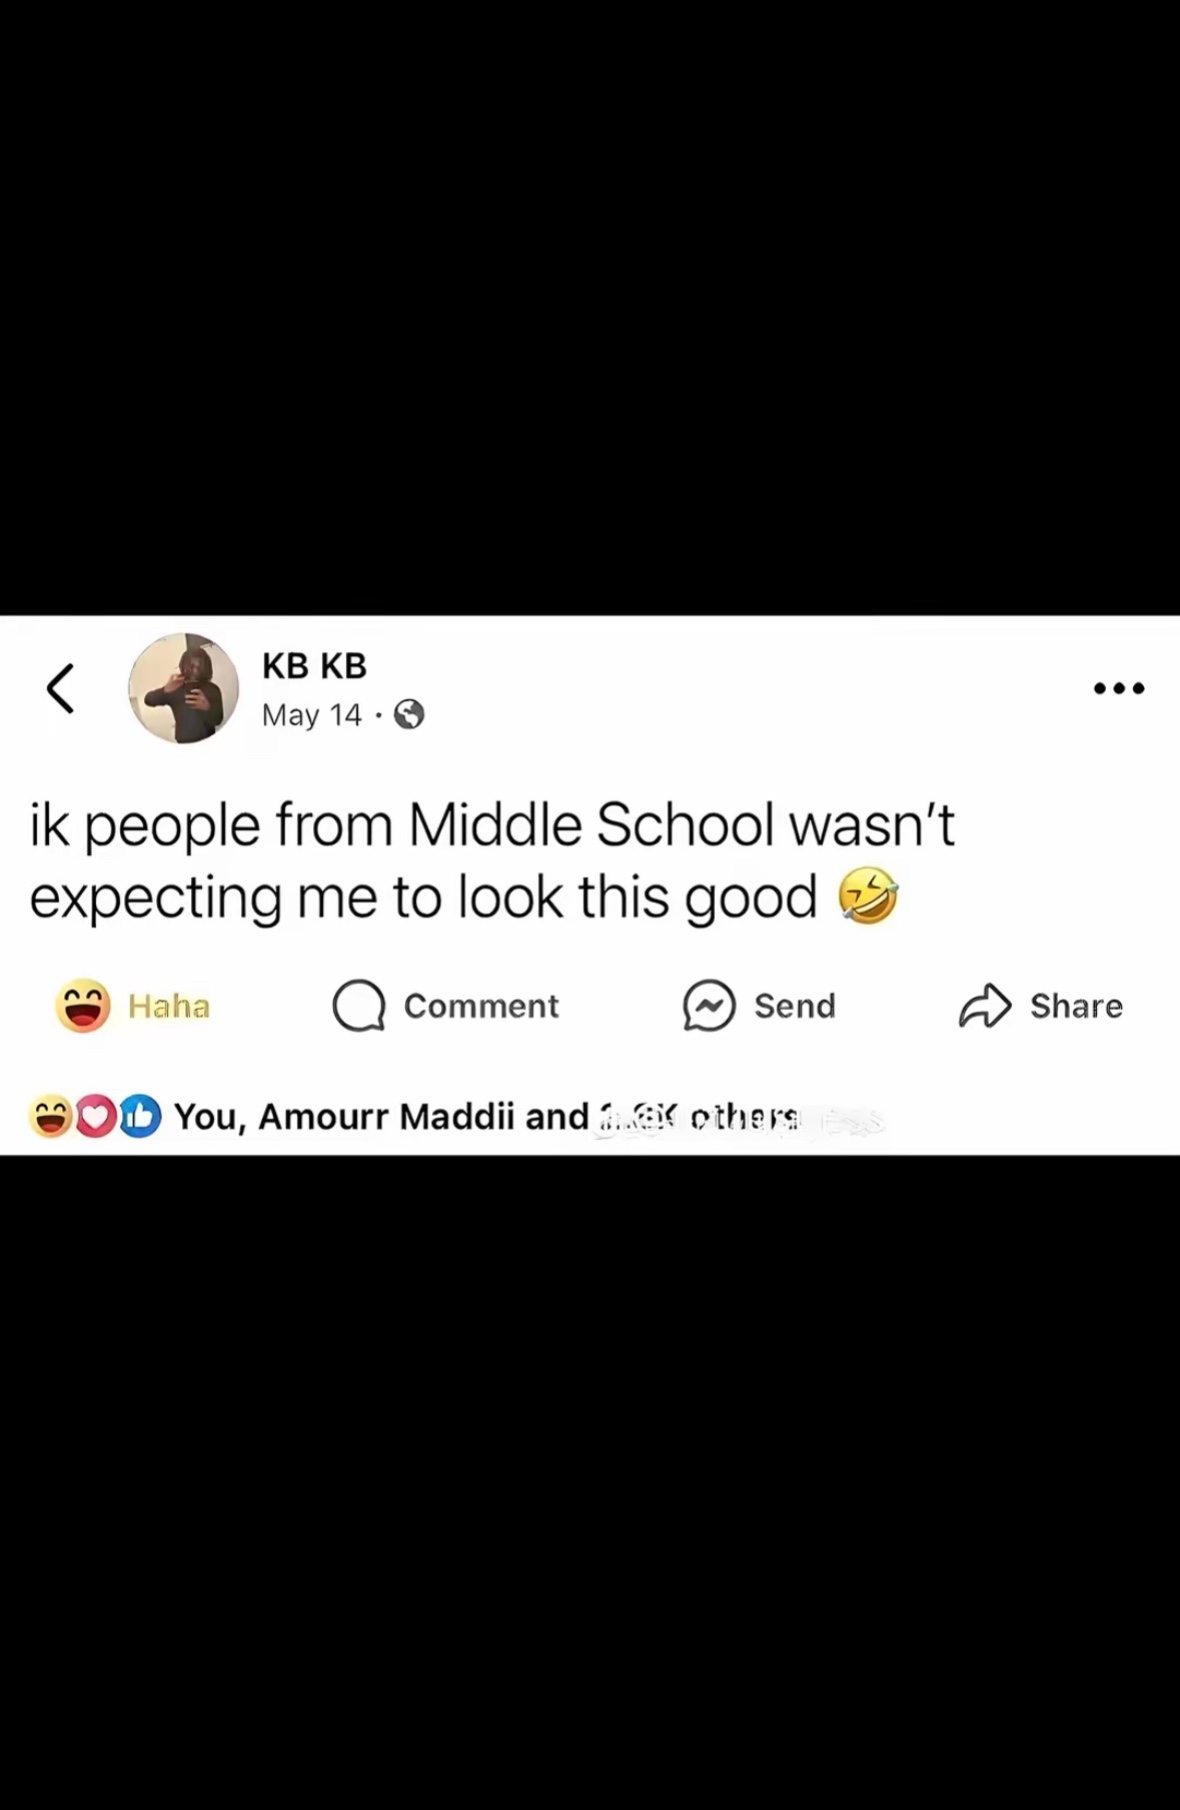Click the blue thumbs-up Like reaction icon

[x=141, y=1117]
